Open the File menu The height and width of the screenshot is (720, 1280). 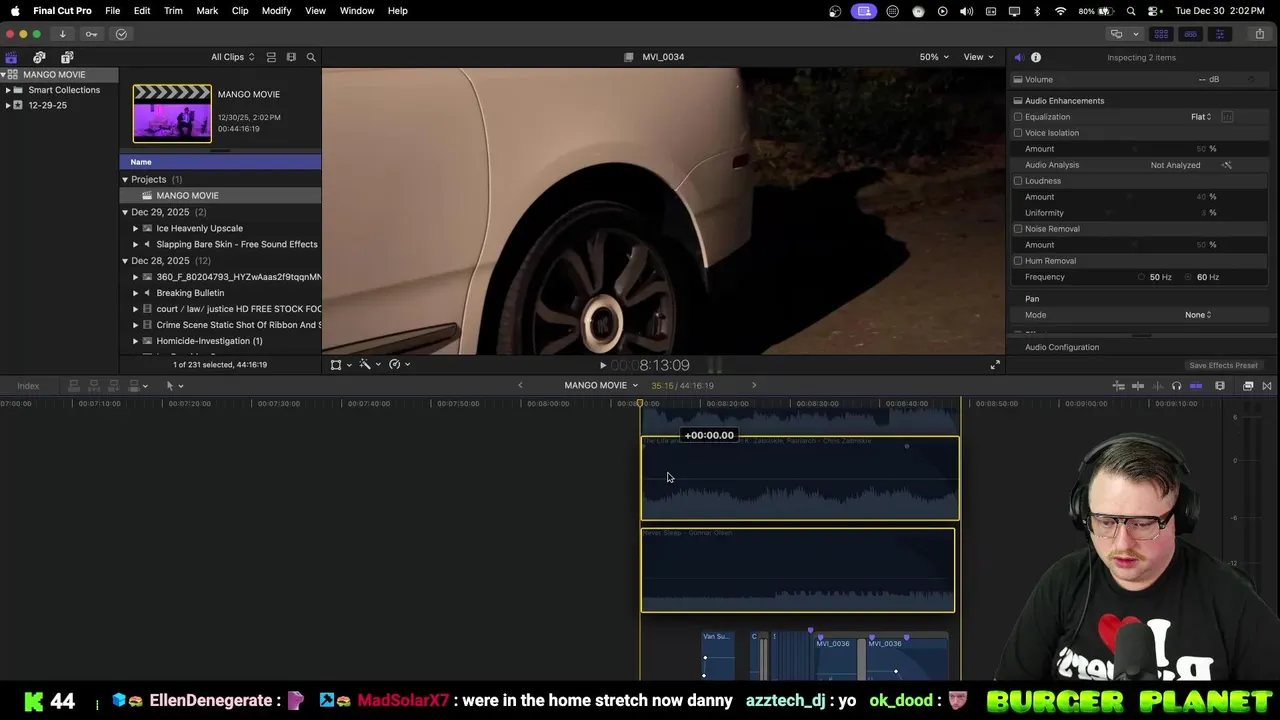click(113, 11)
